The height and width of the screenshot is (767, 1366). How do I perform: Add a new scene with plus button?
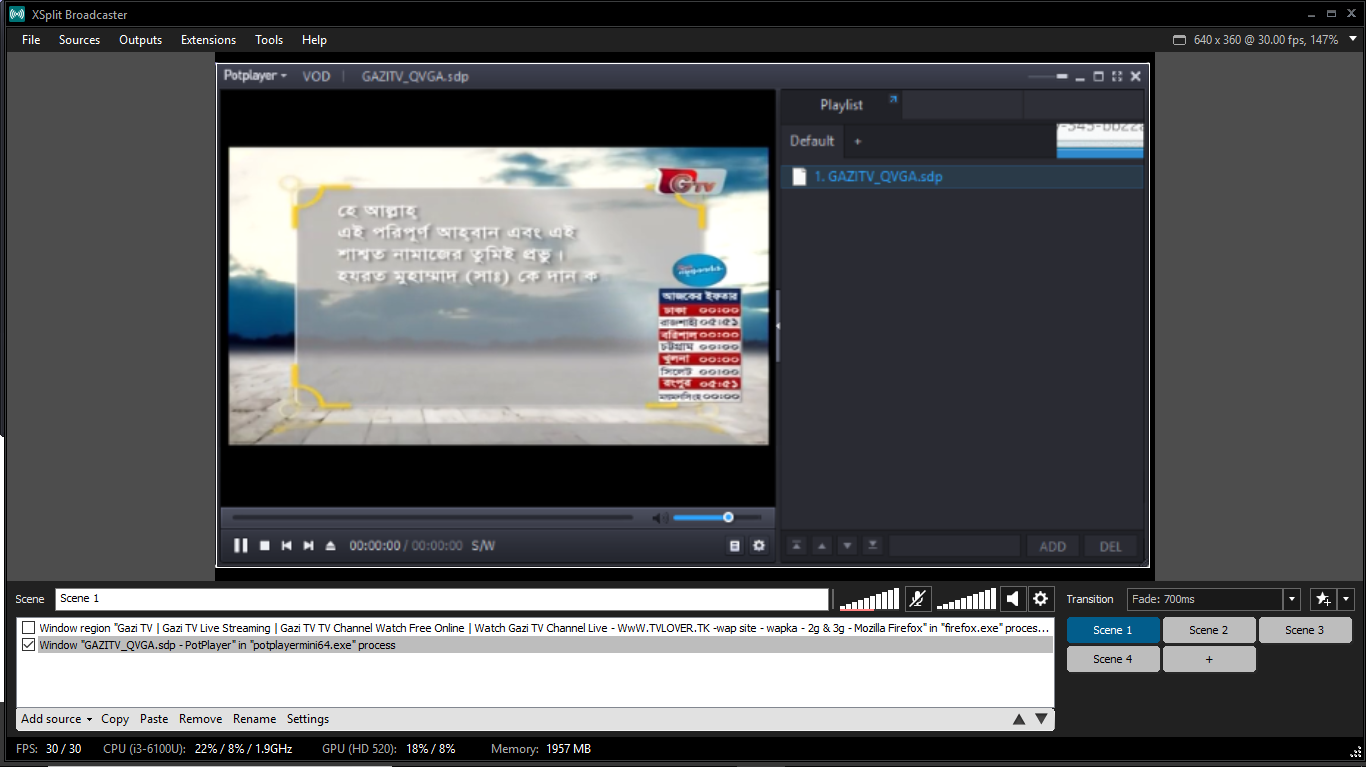pos(1208,659)
